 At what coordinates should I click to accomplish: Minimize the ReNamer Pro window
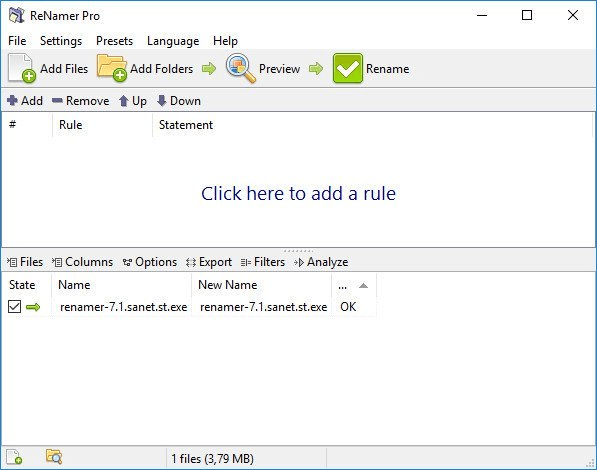point(482,15)
